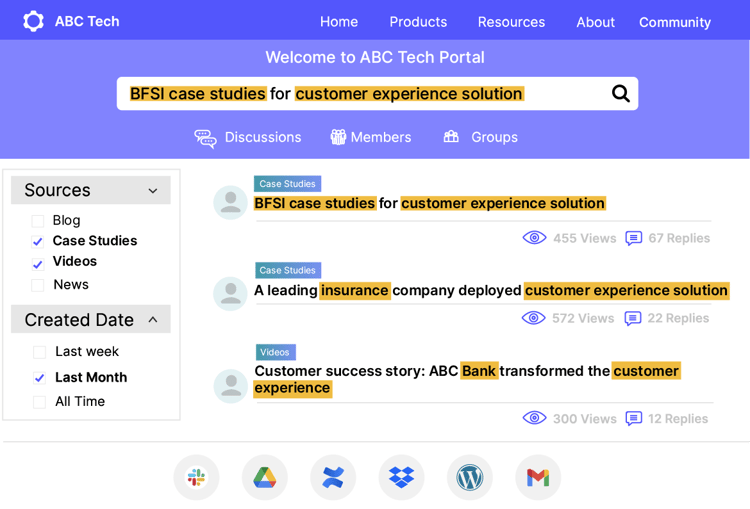
Task: Uncheck the Videos source checkbox
Action: coord(38,263)
